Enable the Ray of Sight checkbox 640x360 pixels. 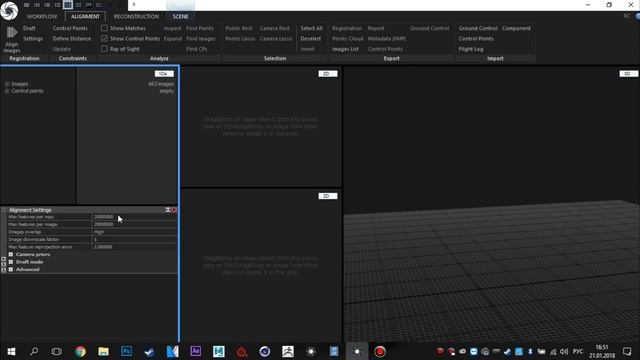coord(104,49)
